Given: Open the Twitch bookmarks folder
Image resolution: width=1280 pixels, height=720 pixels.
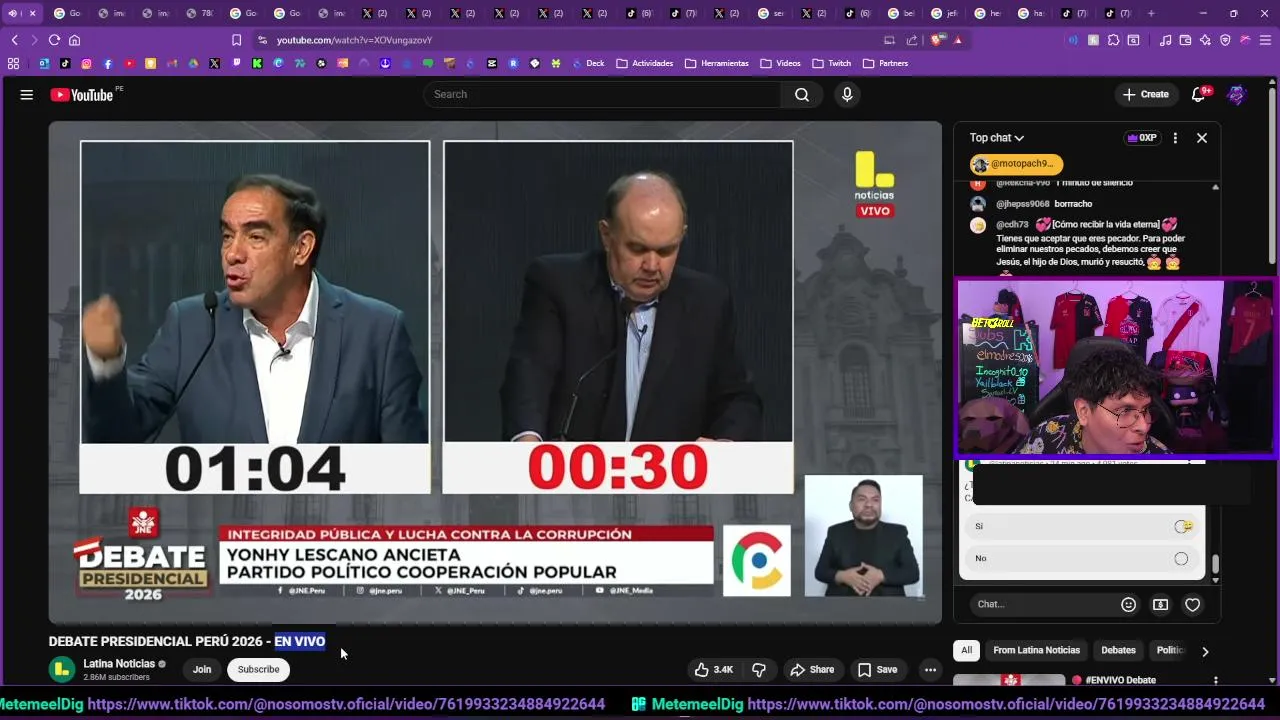Looking at the screenshot, I should [x=831, y=63].
